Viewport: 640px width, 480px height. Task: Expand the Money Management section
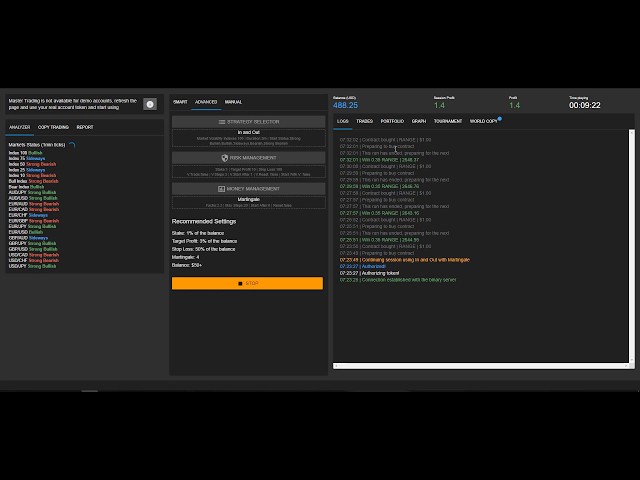coord(248,188)
